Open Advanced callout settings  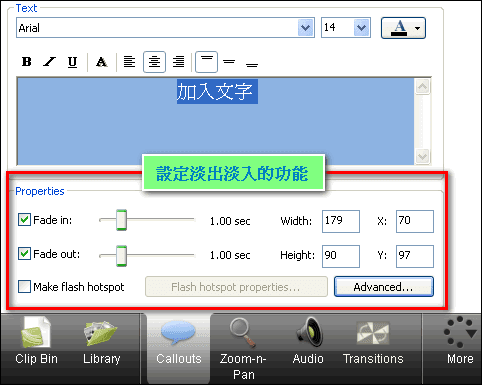tap(384, 287)
